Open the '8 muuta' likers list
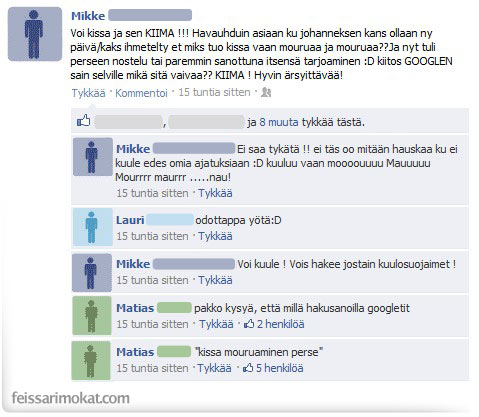Image resolution: width=479 pixels, height=417 pixels. coord(279,122)
